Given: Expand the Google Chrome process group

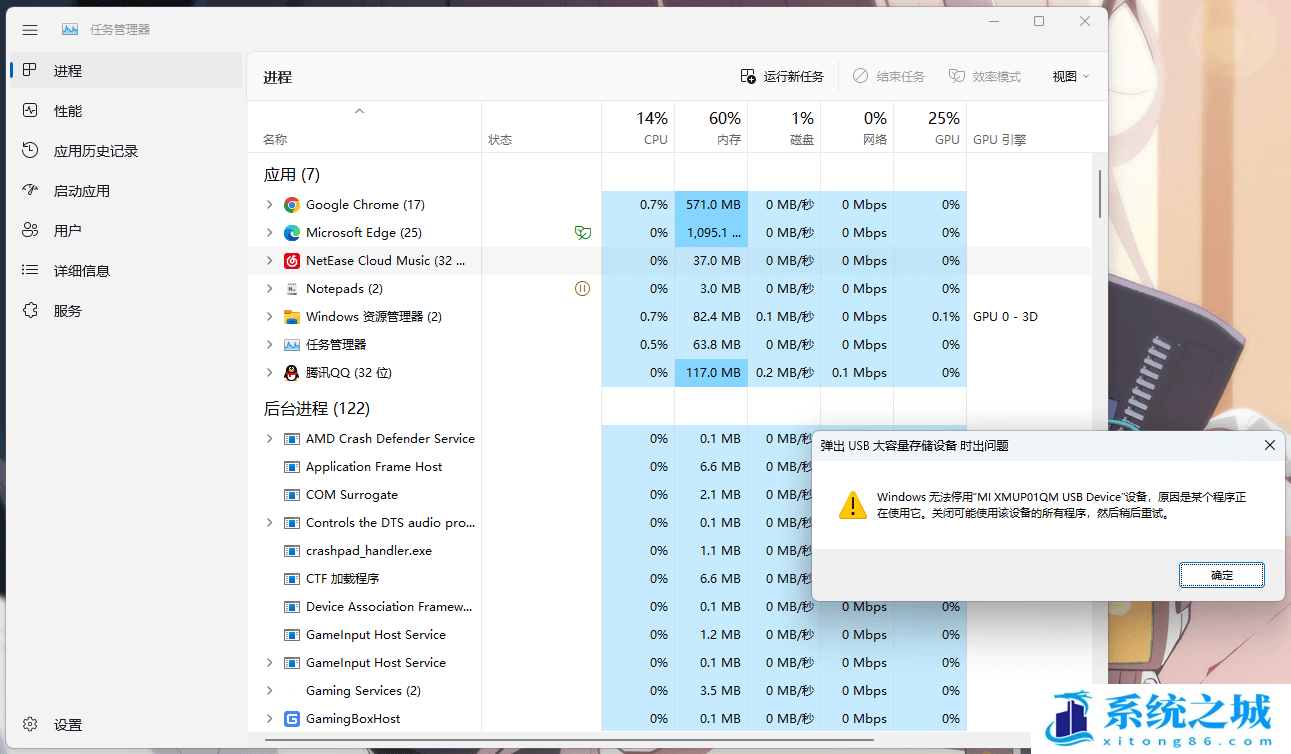Looking at the screenshot, I should tap(269, 205).
